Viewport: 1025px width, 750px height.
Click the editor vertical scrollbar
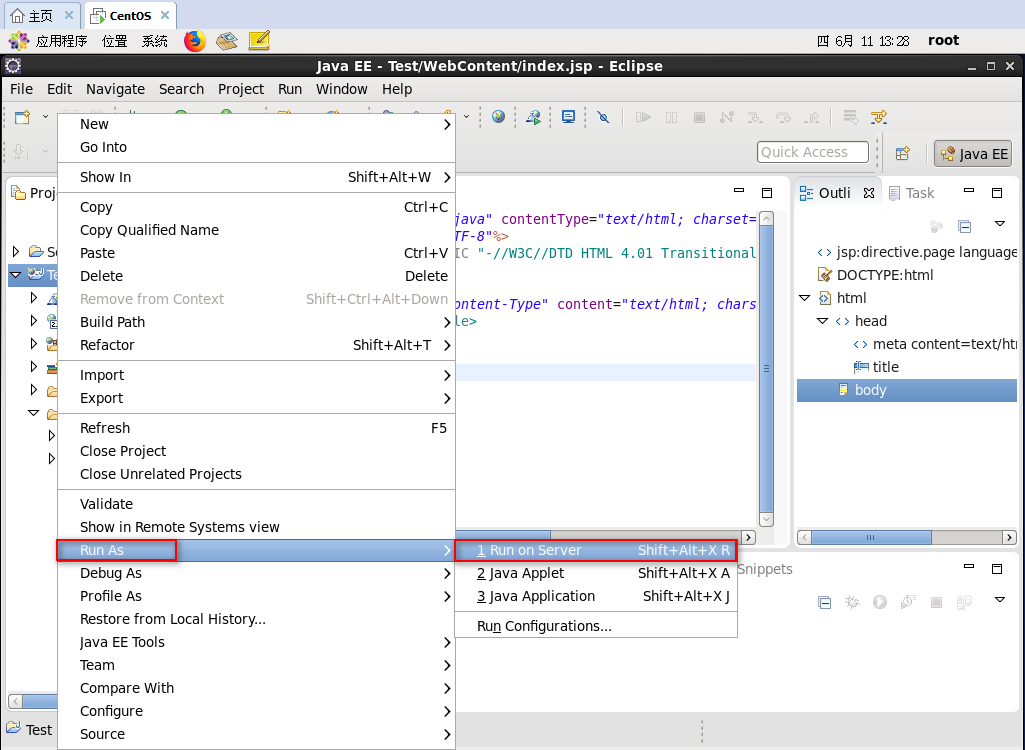(x=766, y=370)
